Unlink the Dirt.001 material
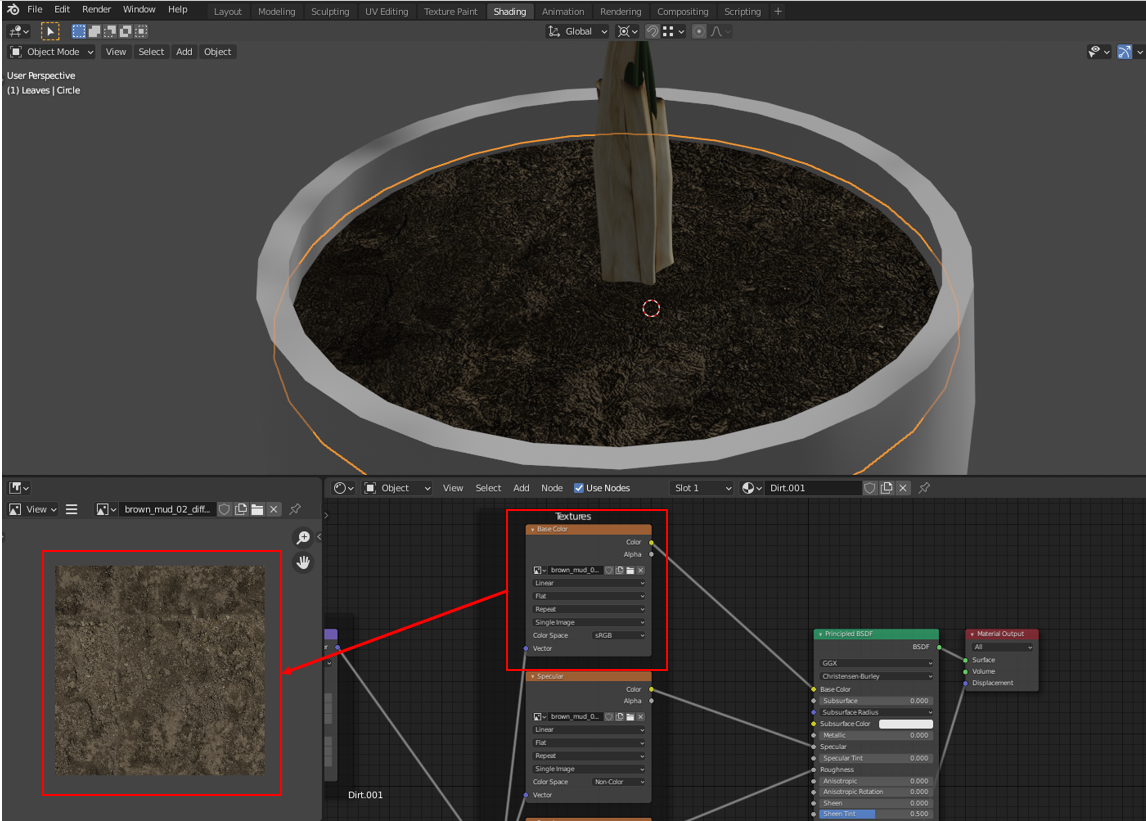This screenshot has height=821, width=1146. click(x=903, y=488)
